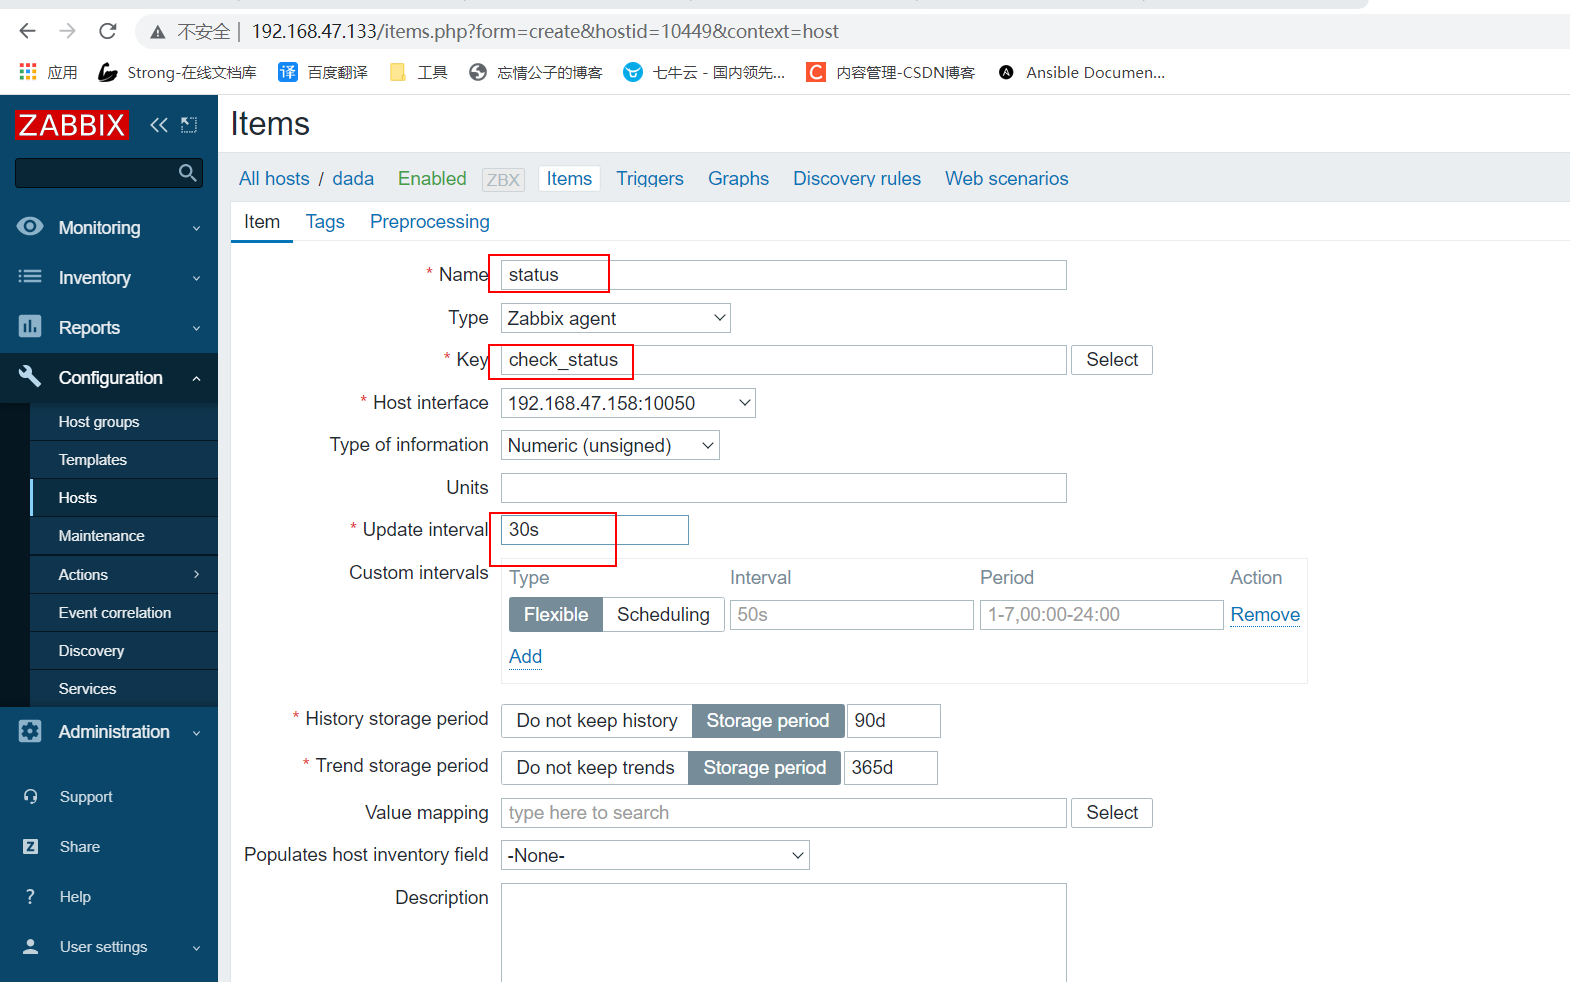Click the Help question mark icon
Image resolution: width=1570 pixels, height=982 pixels.
coord(30,897)
